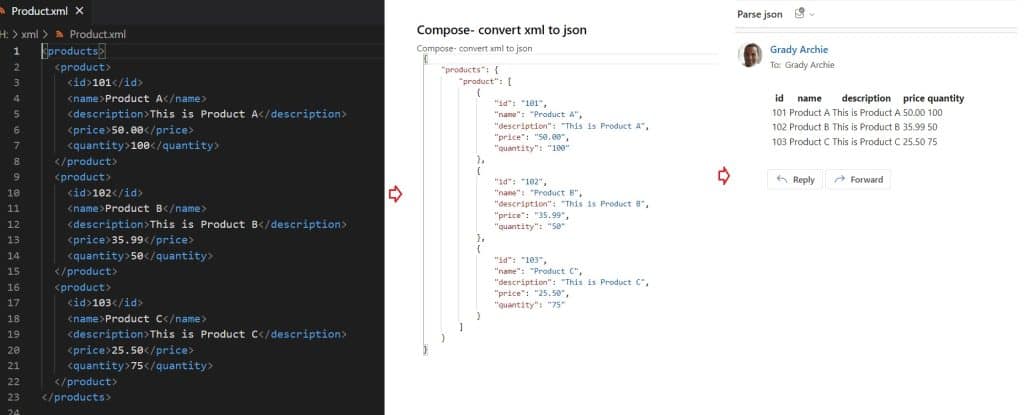This screenshot has width=1024, height=415.
Task: Click the H: drive breadcrumb segment
Action: coord(5,34)
